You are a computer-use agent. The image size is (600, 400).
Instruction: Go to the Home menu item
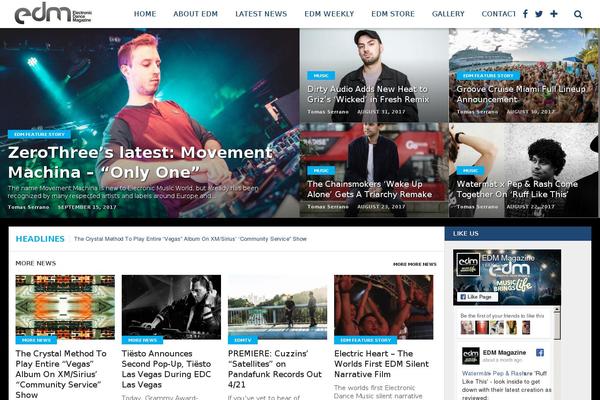tap(145, 14)
